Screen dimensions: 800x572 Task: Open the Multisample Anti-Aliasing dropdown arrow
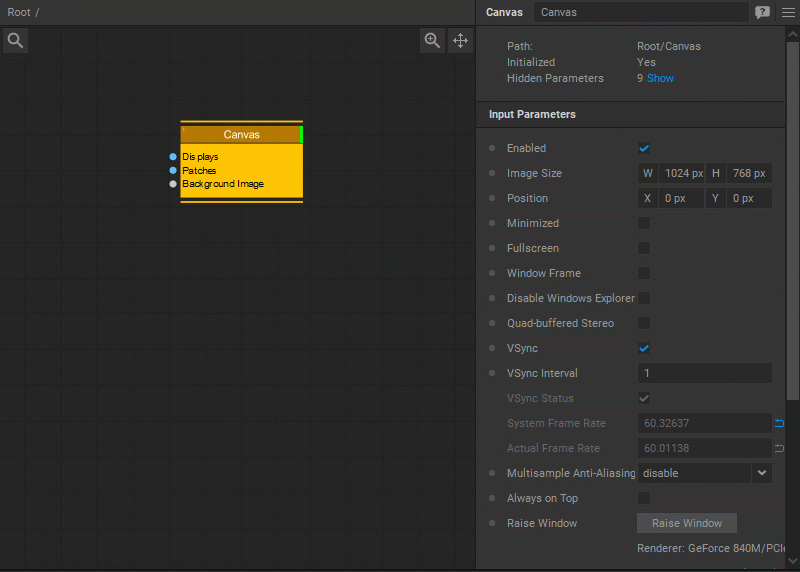pos(762,473)
